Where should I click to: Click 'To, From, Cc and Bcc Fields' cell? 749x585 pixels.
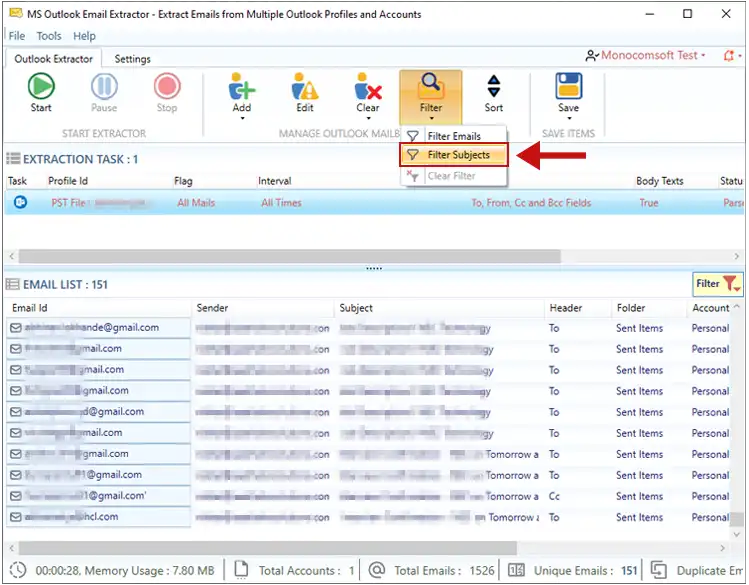531,203
